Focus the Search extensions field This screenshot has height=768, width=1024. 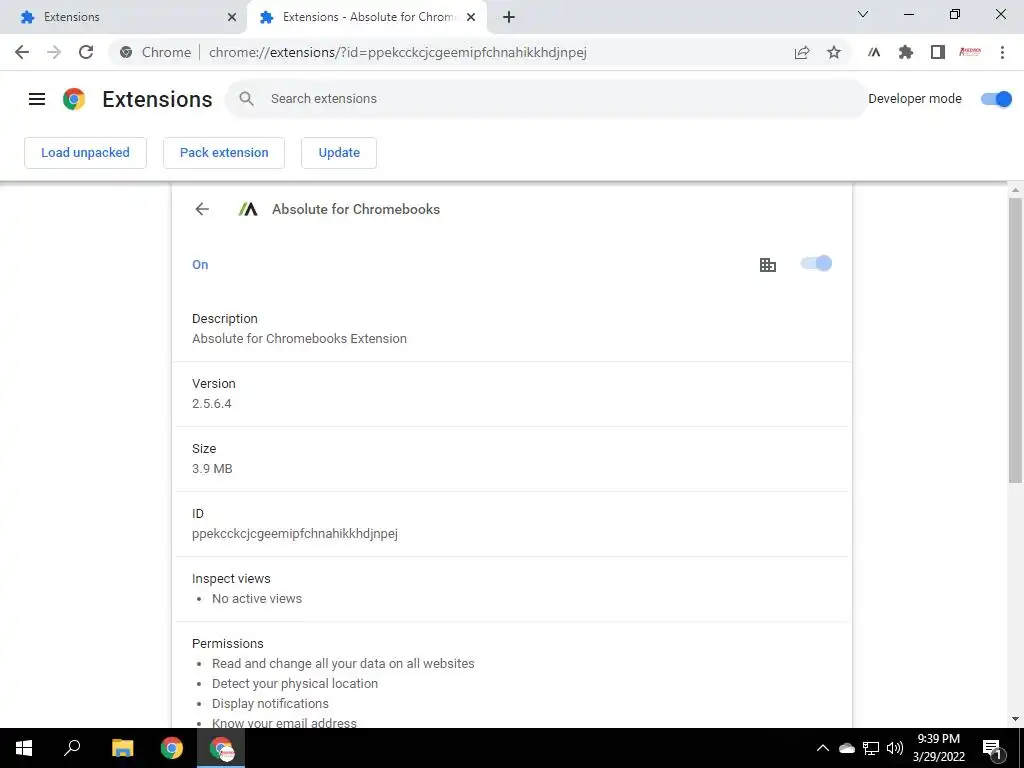[x=547, y=99]
